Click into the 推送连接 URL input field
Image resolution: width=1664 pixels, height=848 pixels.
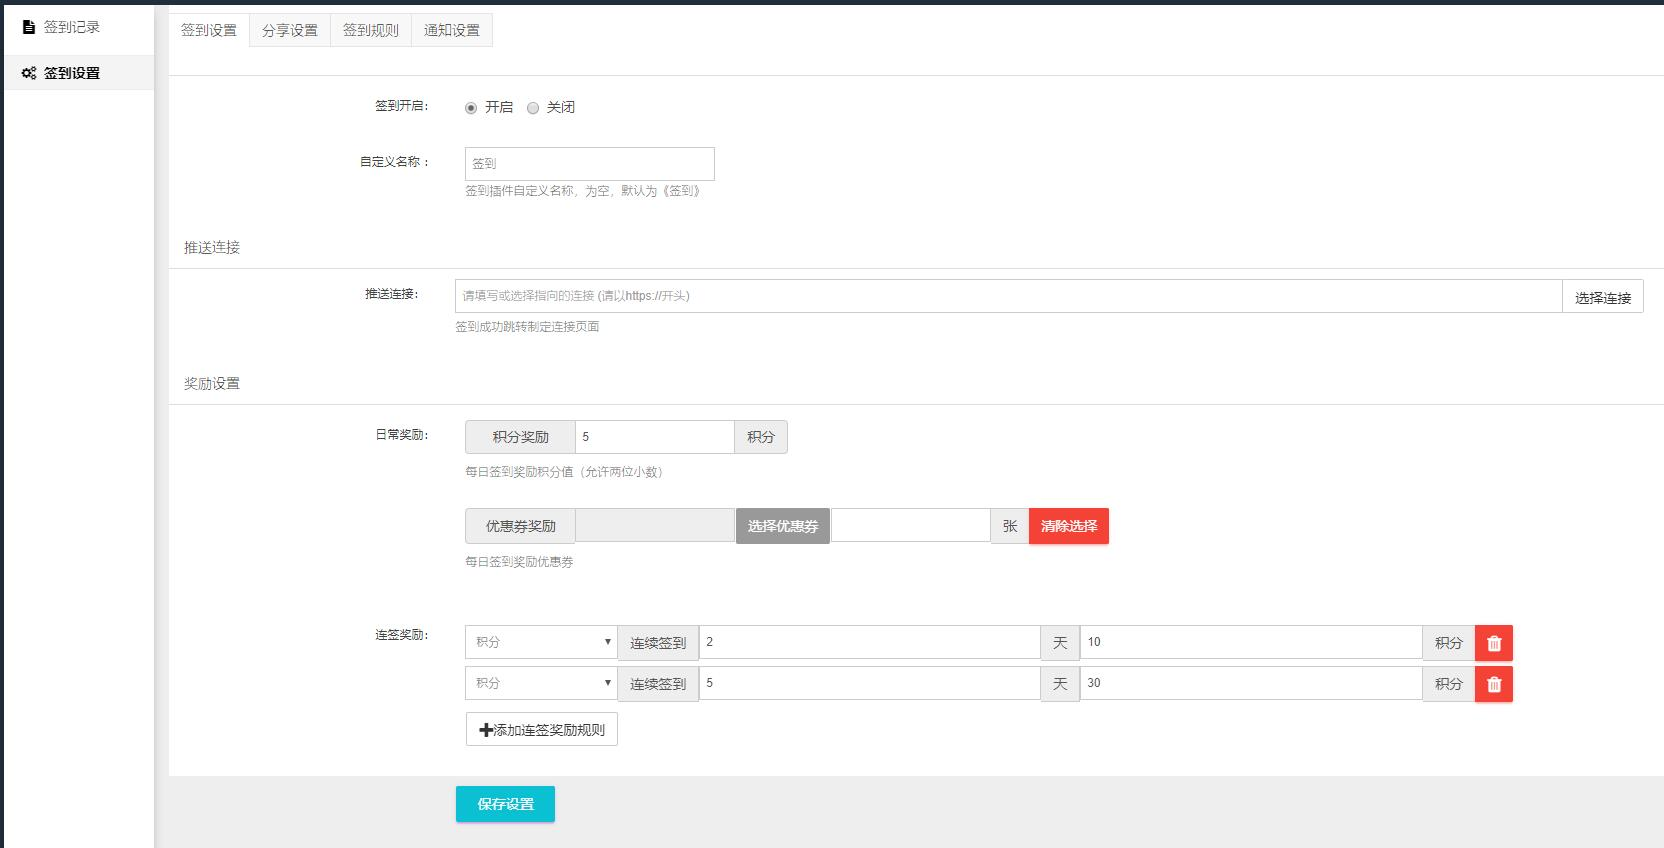1008,296
